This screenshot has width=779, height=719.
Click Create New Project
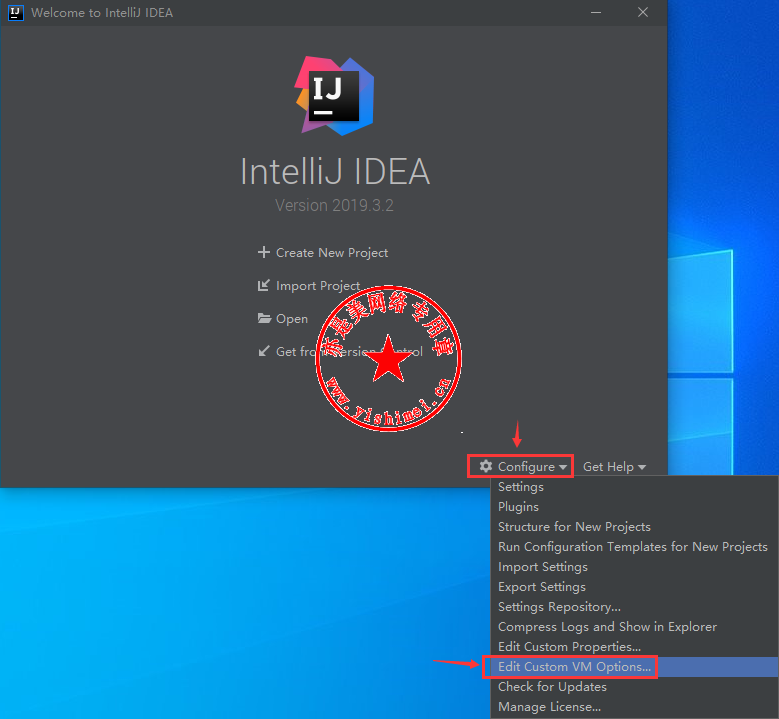click(332, 252)
